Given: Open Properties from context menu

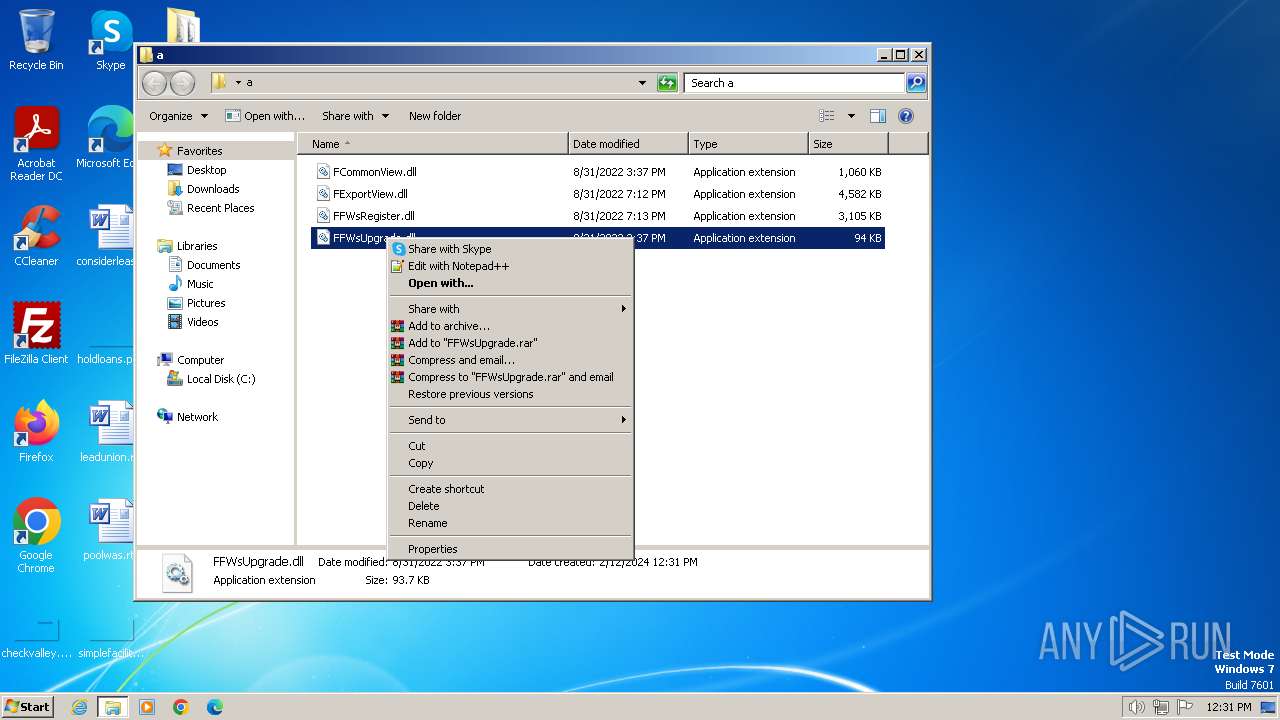Looking at the screenshot, I should tap(511, 549).
